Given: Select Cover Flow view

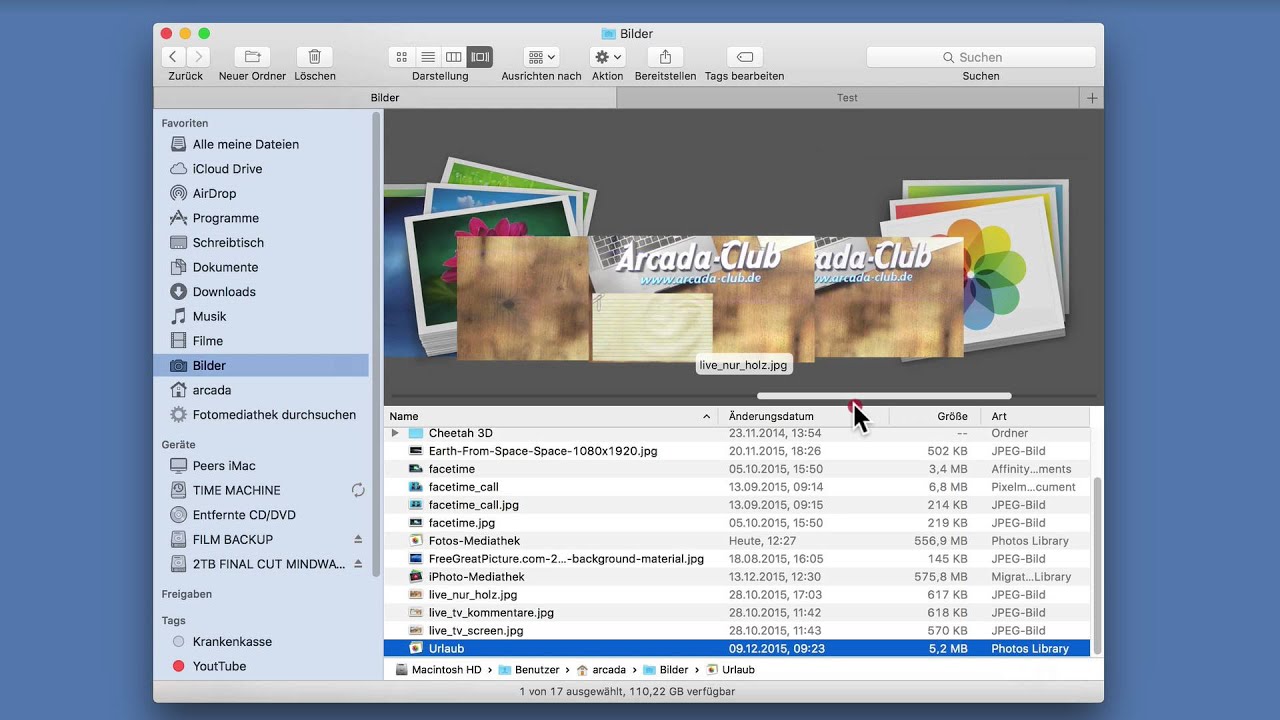Looking at the screenshot, I should click(480, 57).
